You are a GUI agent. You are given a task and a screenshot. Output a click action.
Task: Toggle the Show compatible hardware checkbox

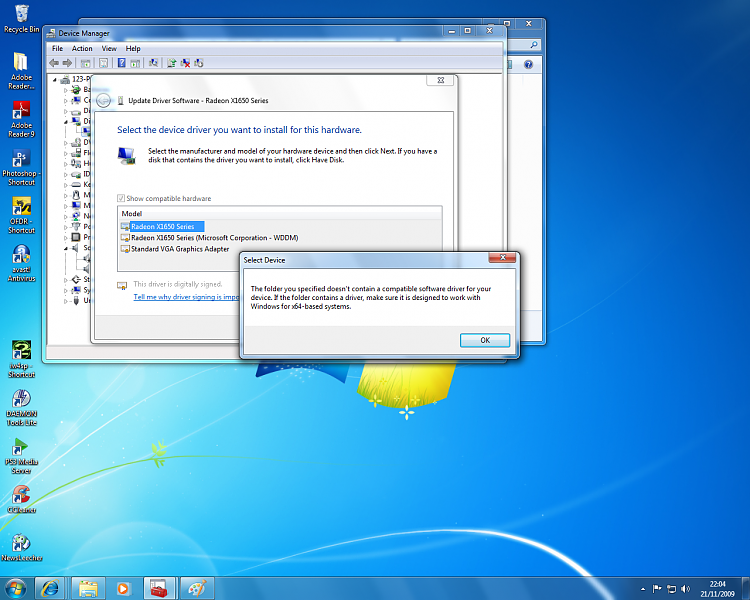[x=121, y=198]
